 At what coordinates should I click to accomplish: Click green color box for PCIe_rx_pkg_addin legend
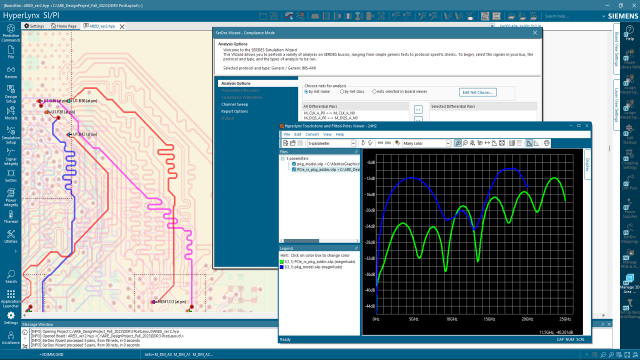282,262
